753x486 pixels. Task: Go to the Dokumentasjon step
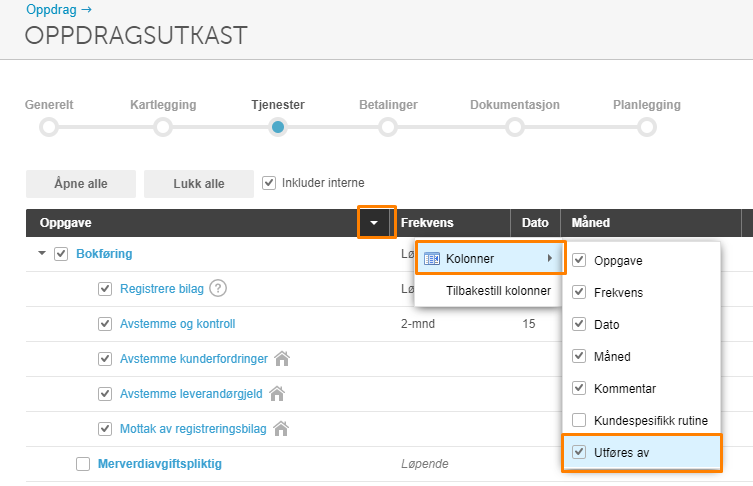click(x=515, y=105)
